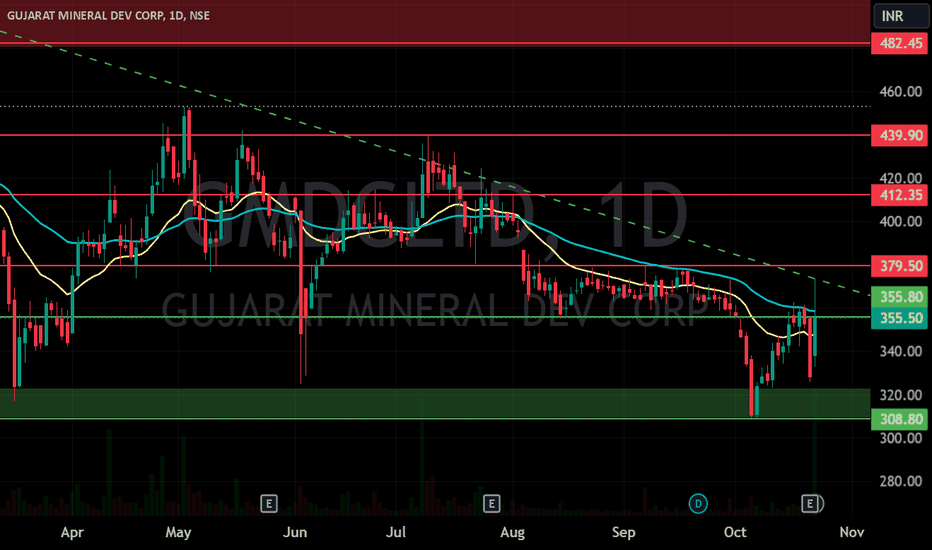Viewport: 932px width, 550px height.
Task: Select the 379.50 red price label
Action: coord(900,266)
